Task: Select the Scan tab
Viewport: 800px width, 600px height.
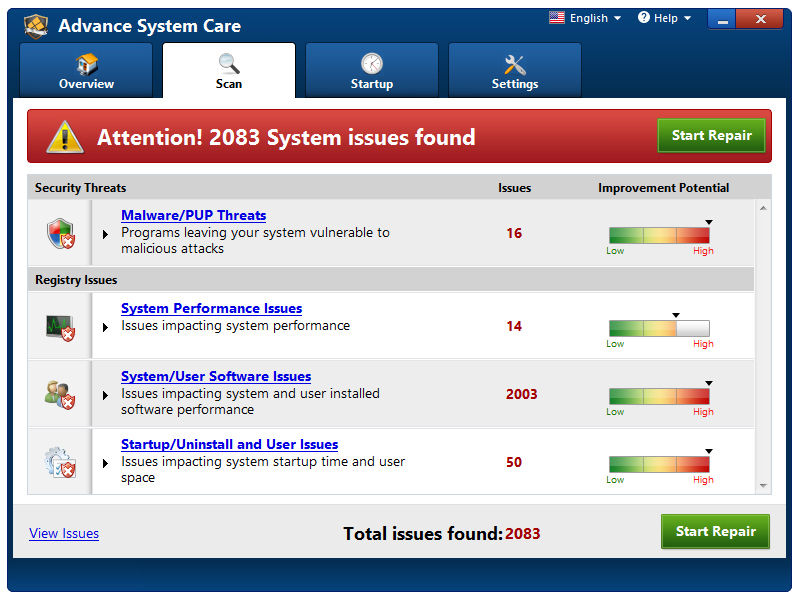Action: tap(229, 70)
